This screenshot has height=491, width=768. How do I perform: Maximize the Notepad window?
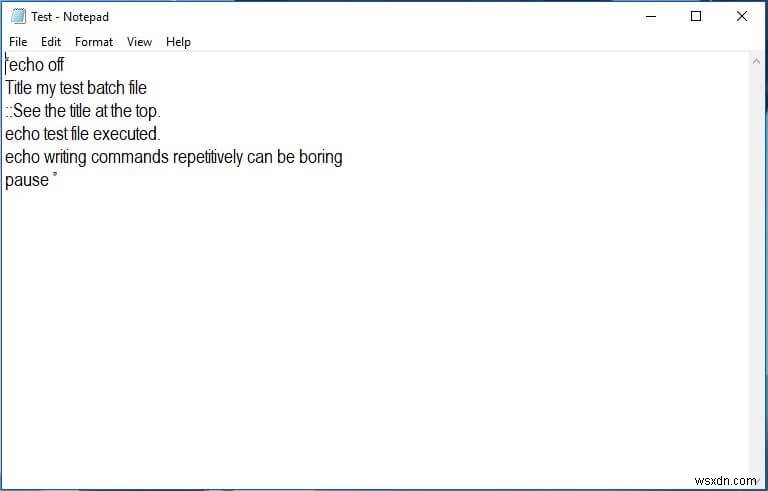click(x=696, y=16)
